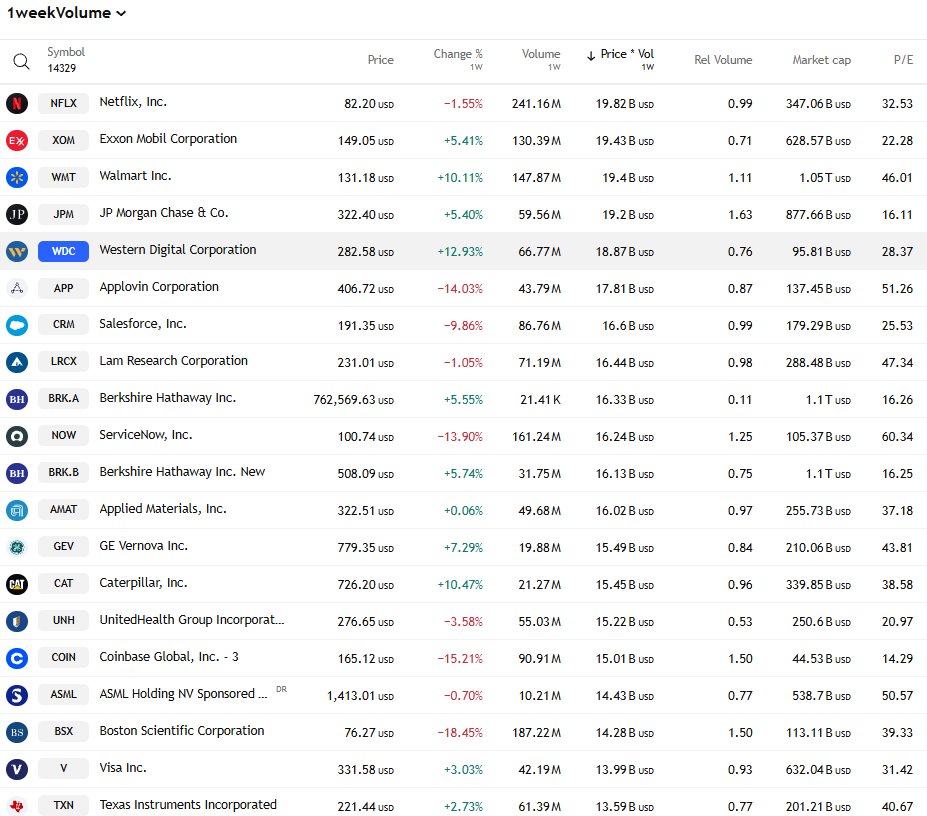Click Berkshire's price 762,569.63 USD
This screenshot has width=927, height=816.
[x=354, y=400]
